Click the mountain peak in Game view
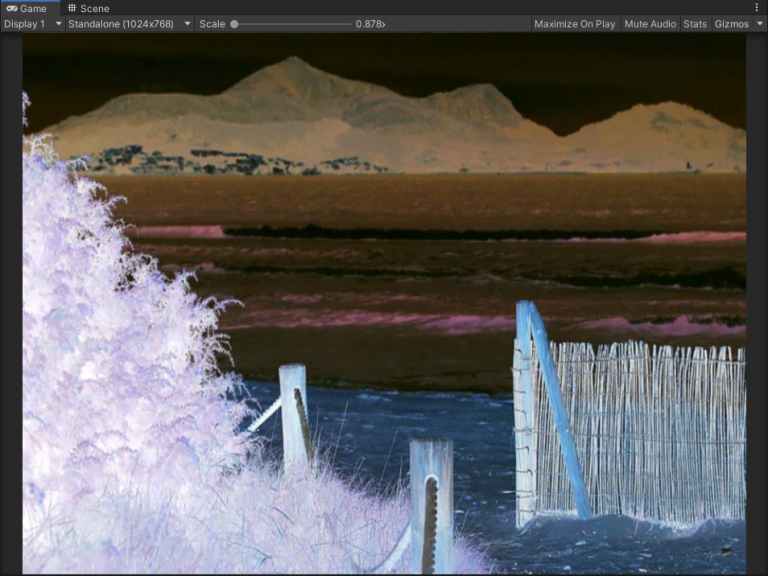The image size is (768, 576). [290, 65]
